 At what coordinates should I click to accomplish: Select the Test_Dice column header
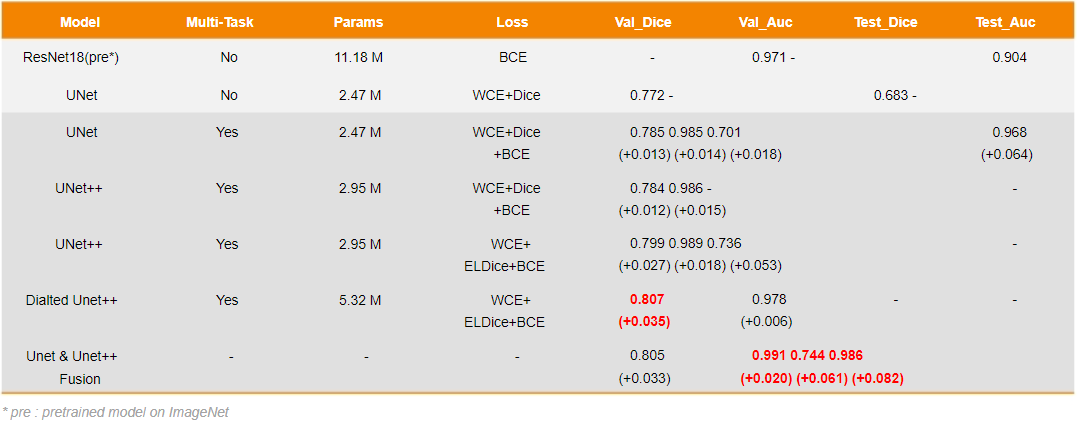[x=886, y=22]
